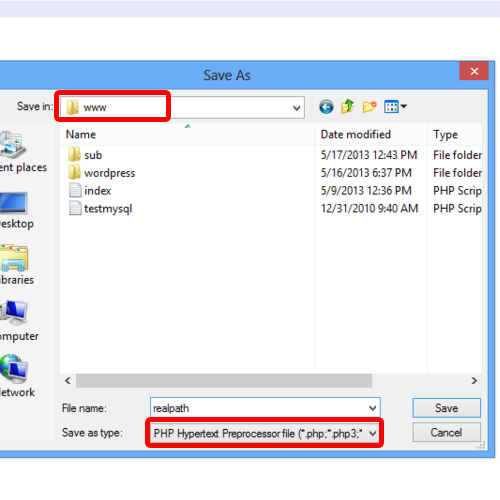Sort by the Name column header

point(187,134)
